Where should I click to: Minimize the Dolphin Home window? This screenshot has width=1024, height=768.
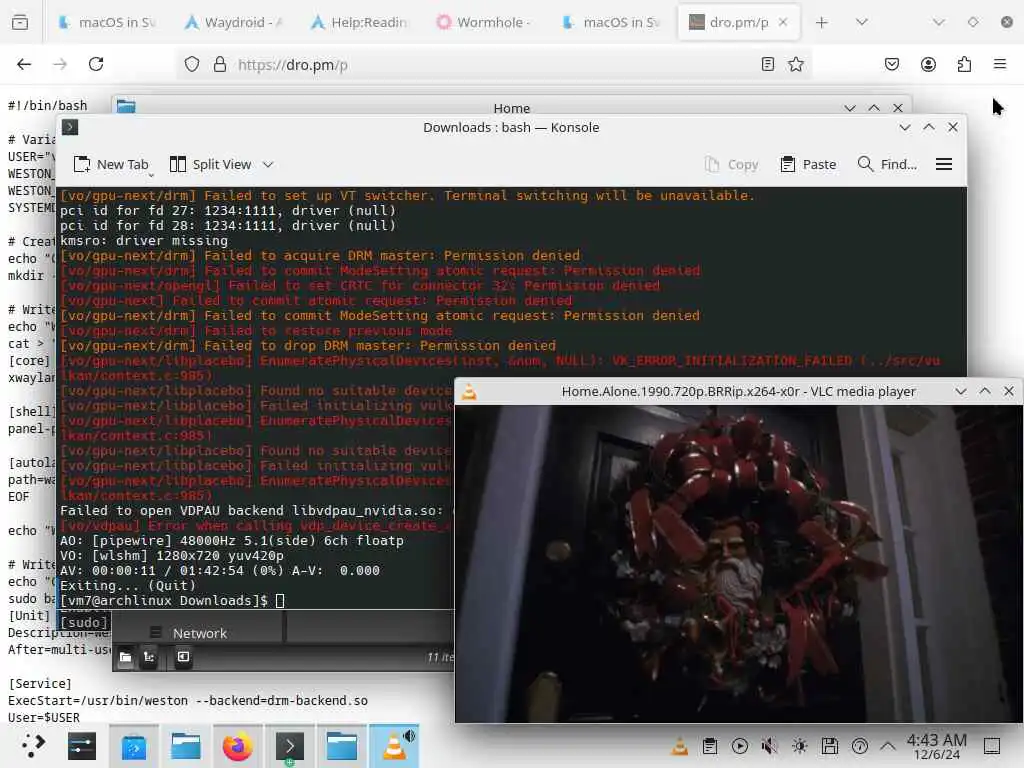850,108
